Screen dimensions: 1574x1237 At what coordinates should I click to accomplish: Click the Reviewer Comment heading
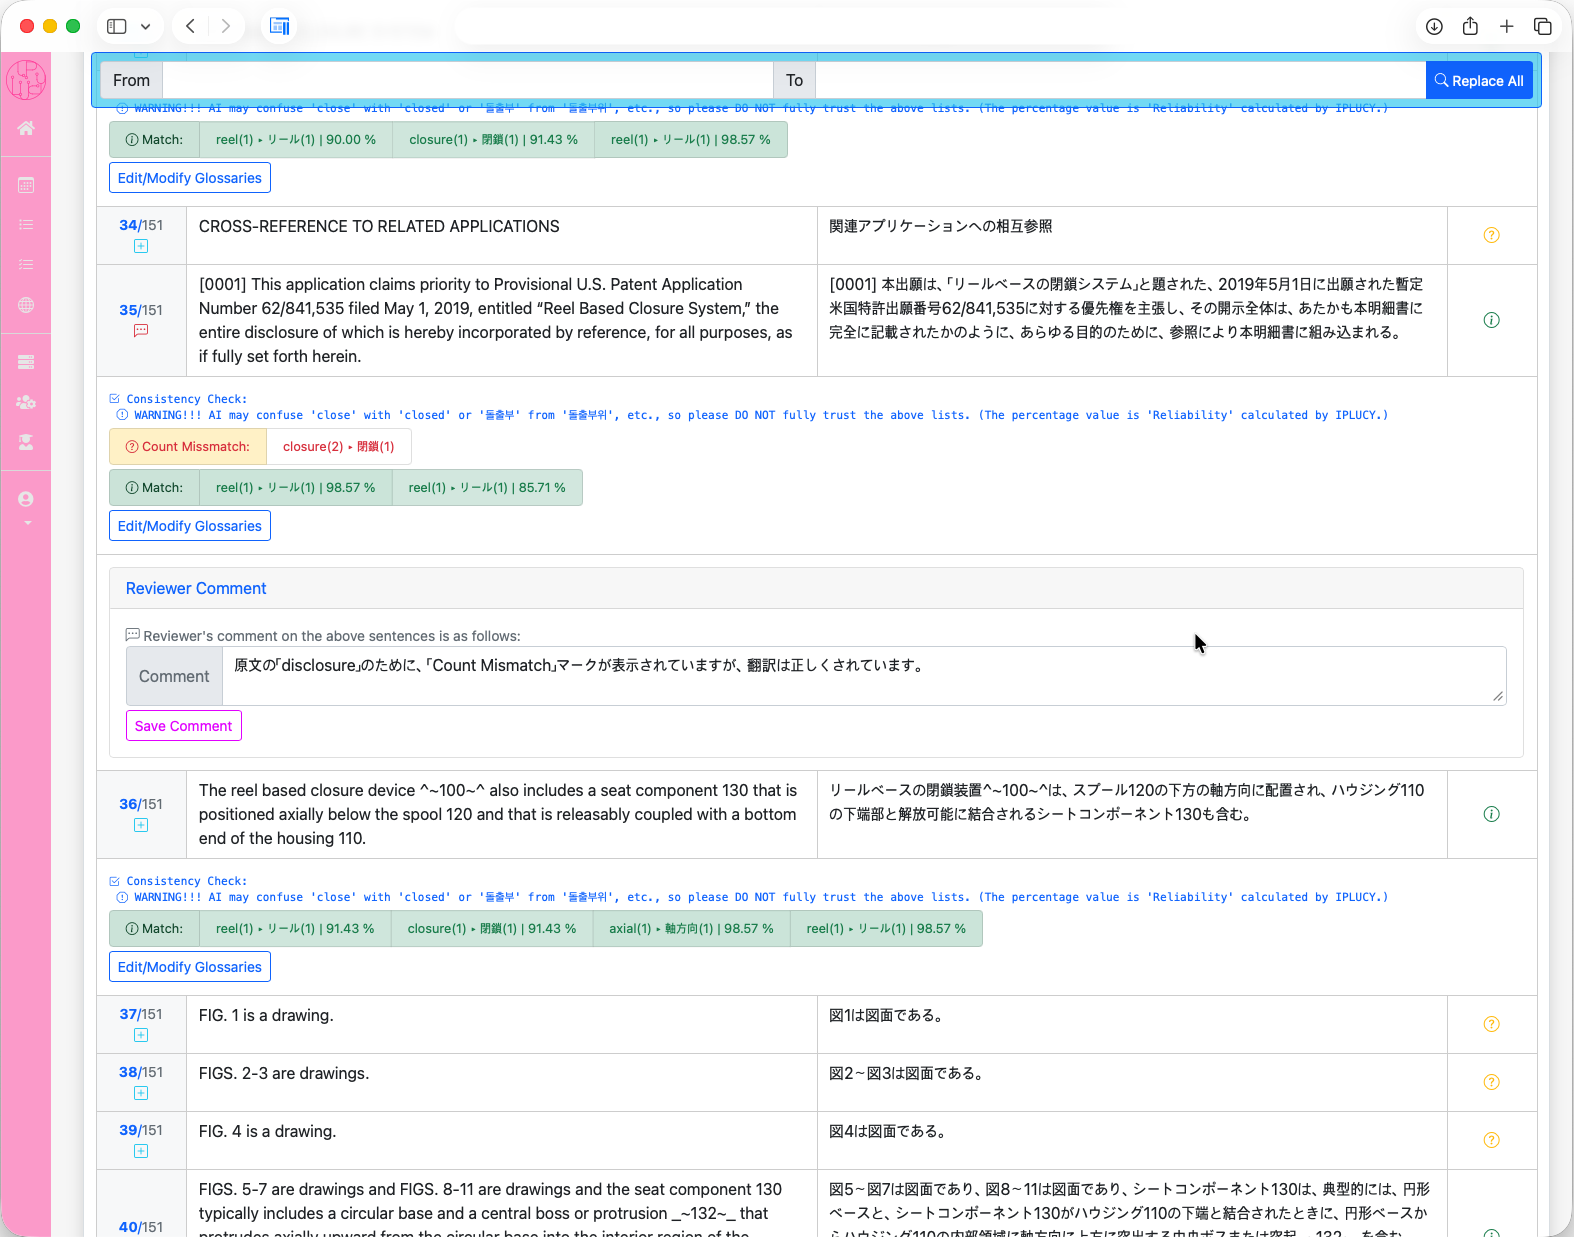196,589
